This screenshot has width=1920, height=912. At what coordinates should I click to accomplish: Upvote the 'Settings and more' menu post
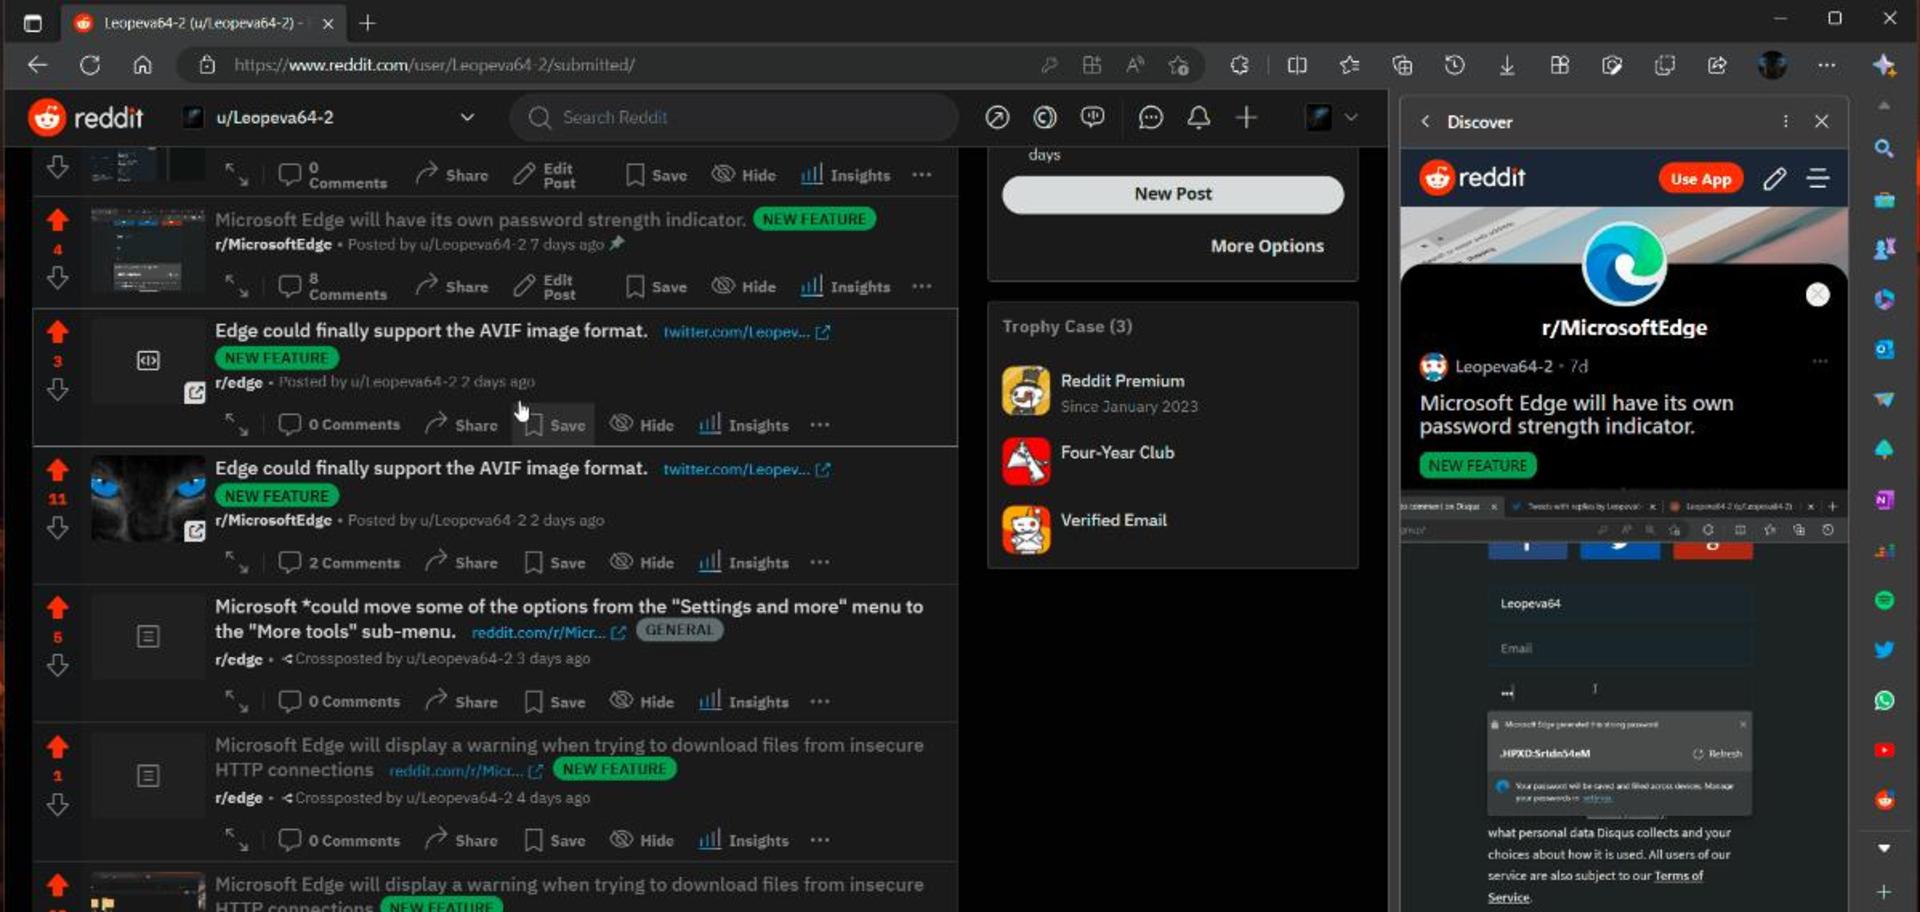point(57,607)
